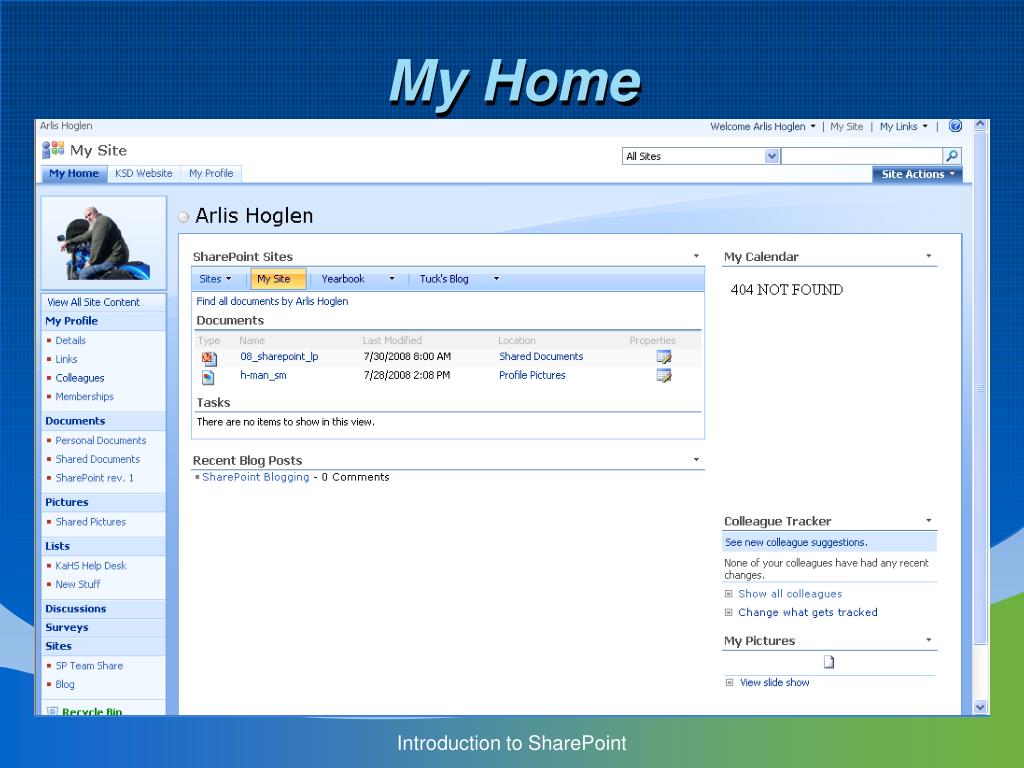Image resolution: width=1024 pixels, height=768 pixels.
Task: Select the My Site tab in SharePoint Sites
Action: point(278,279)
